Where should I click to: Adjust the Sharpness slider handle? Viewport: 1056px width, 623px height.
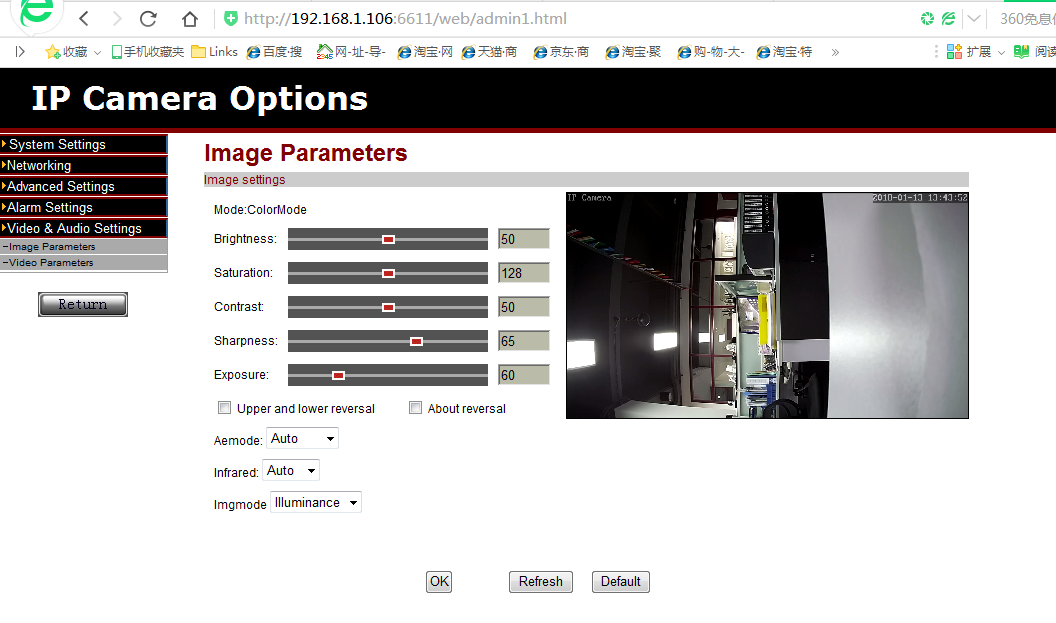(x=416, y=341)
